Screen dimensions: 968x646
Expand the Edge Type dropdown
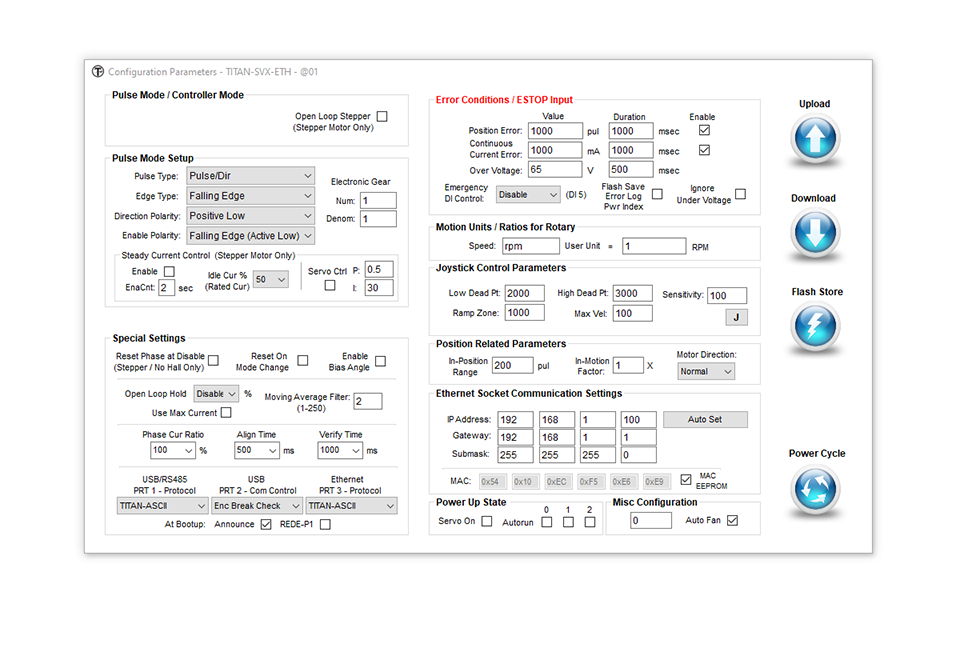point(251,196)
